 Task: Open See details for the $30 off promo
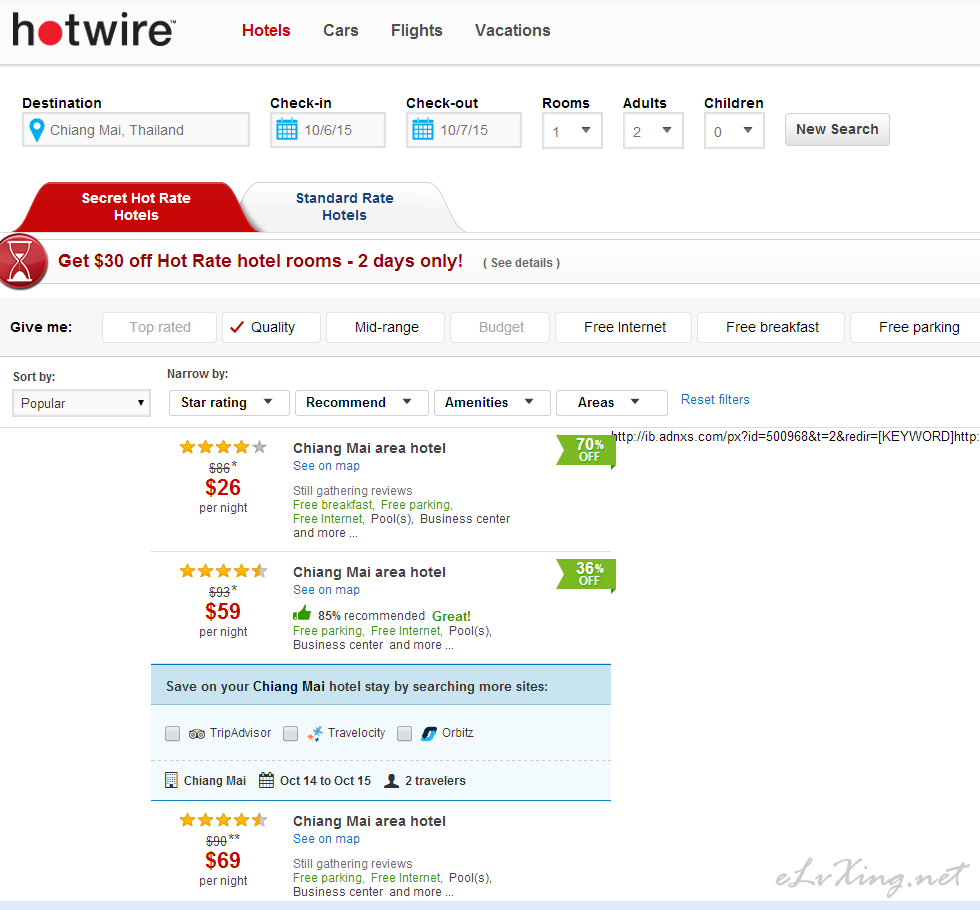pos(521,263)
